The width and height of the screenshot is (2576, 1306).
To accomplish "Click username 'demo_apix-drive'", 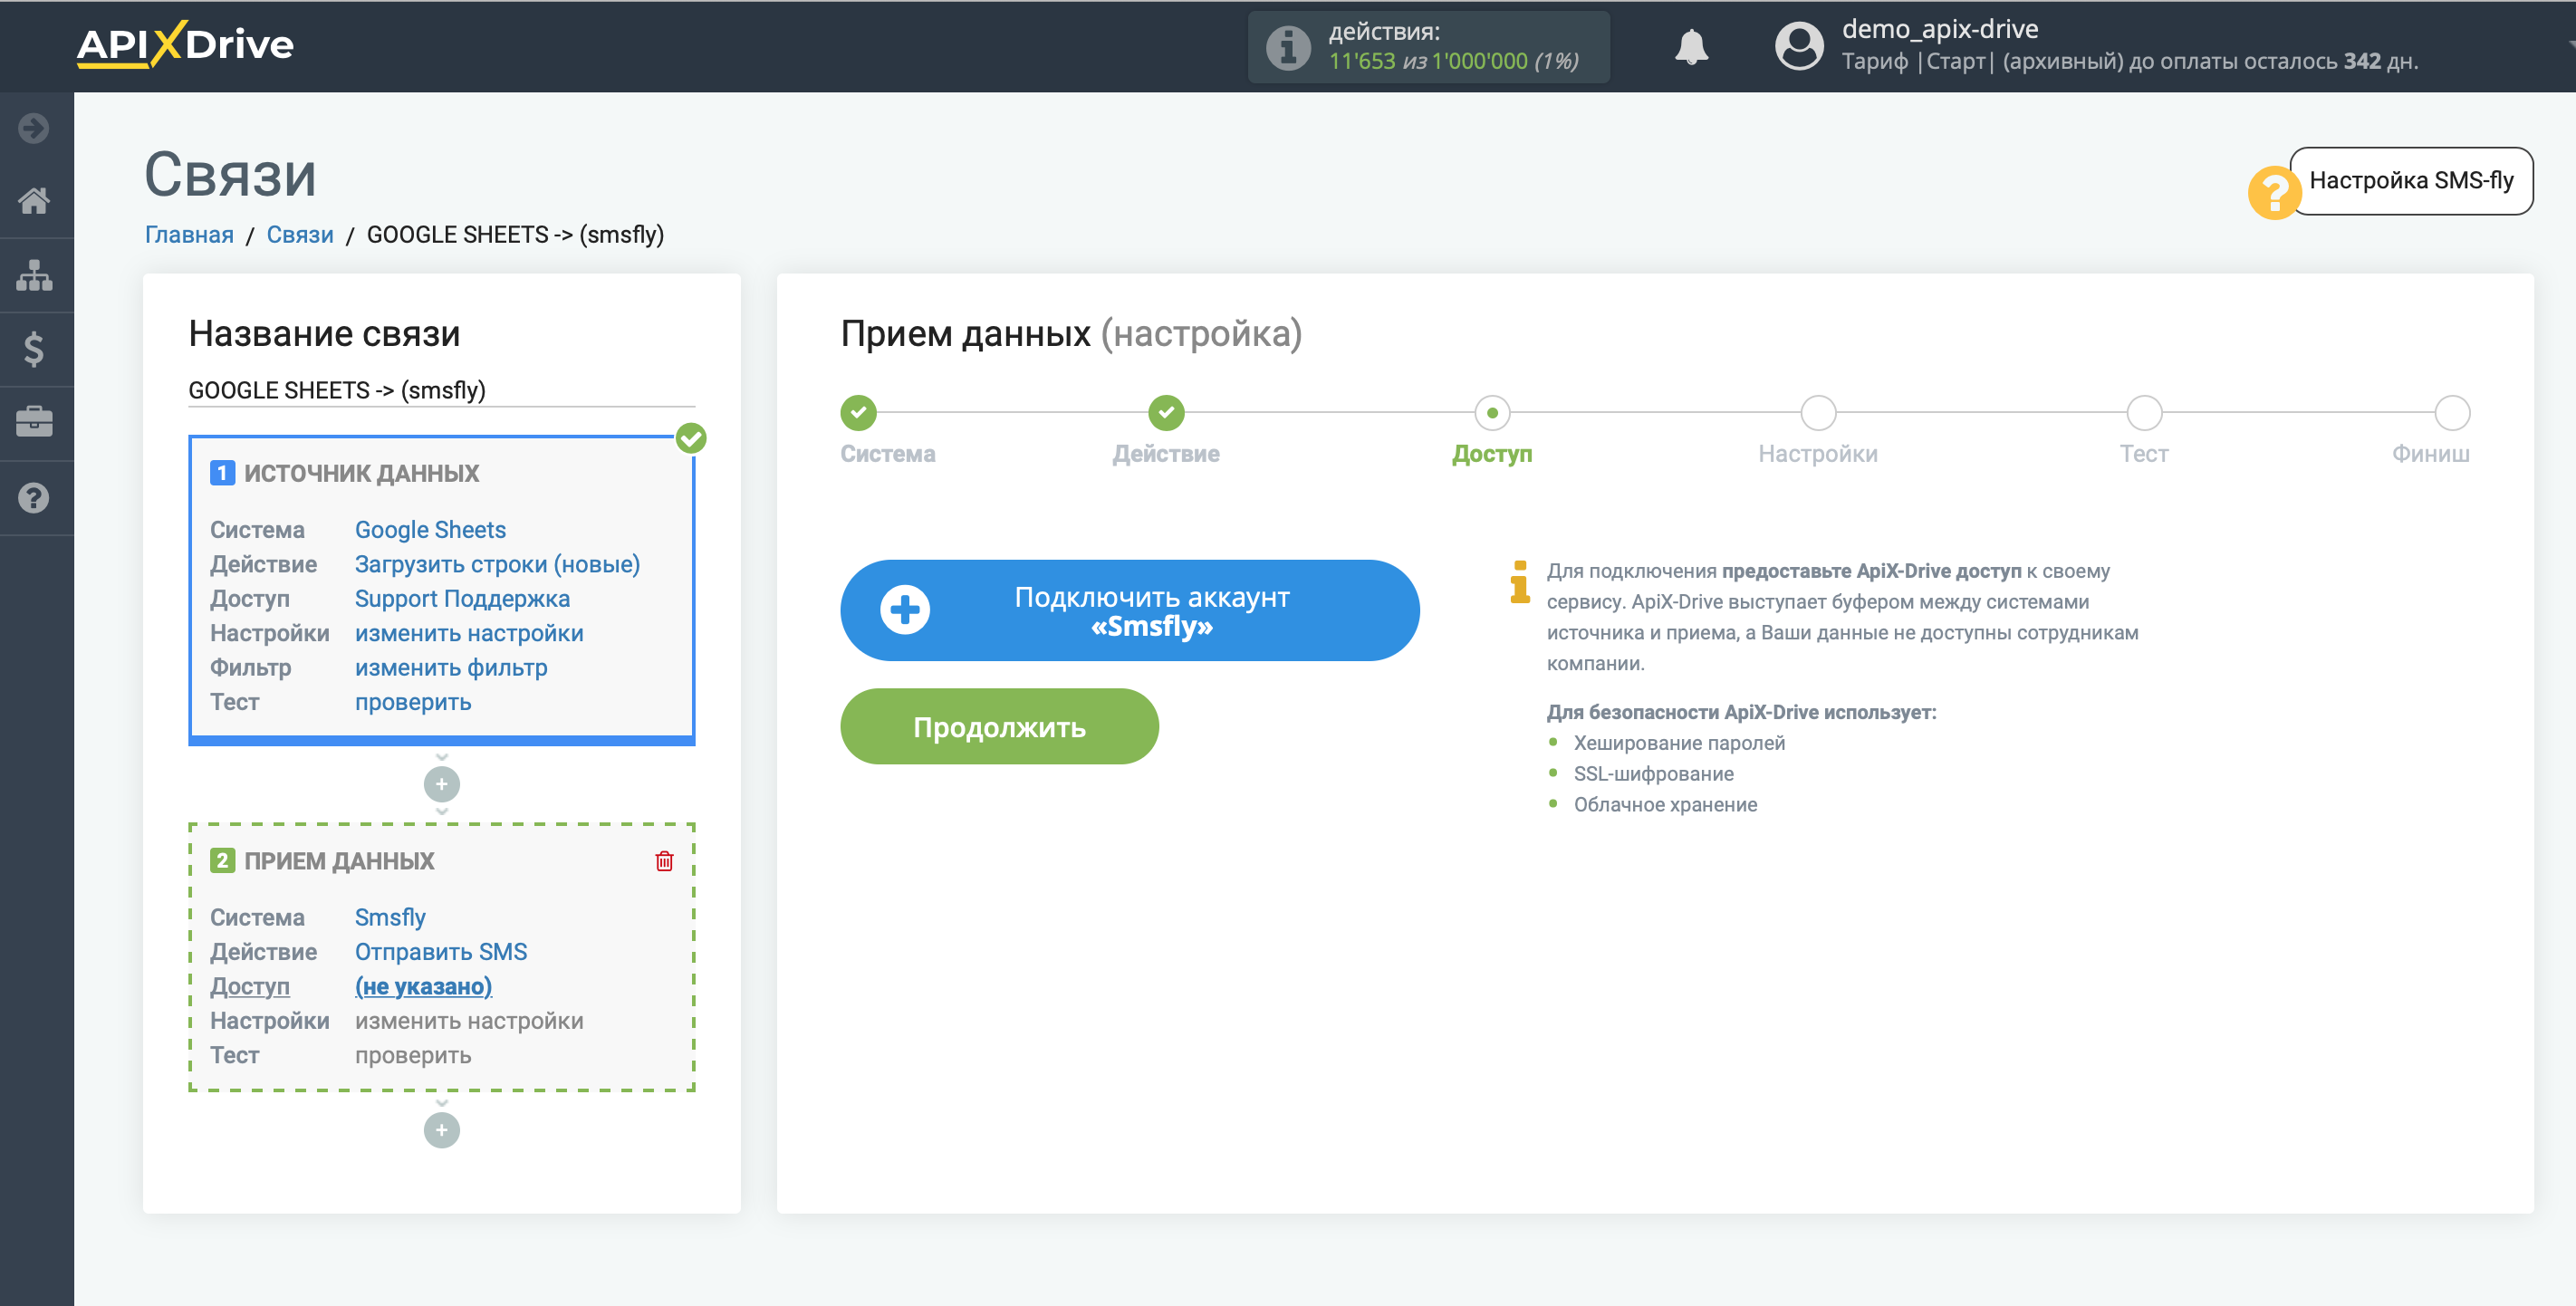I will pyautogui.click(x=1940, y=29).
